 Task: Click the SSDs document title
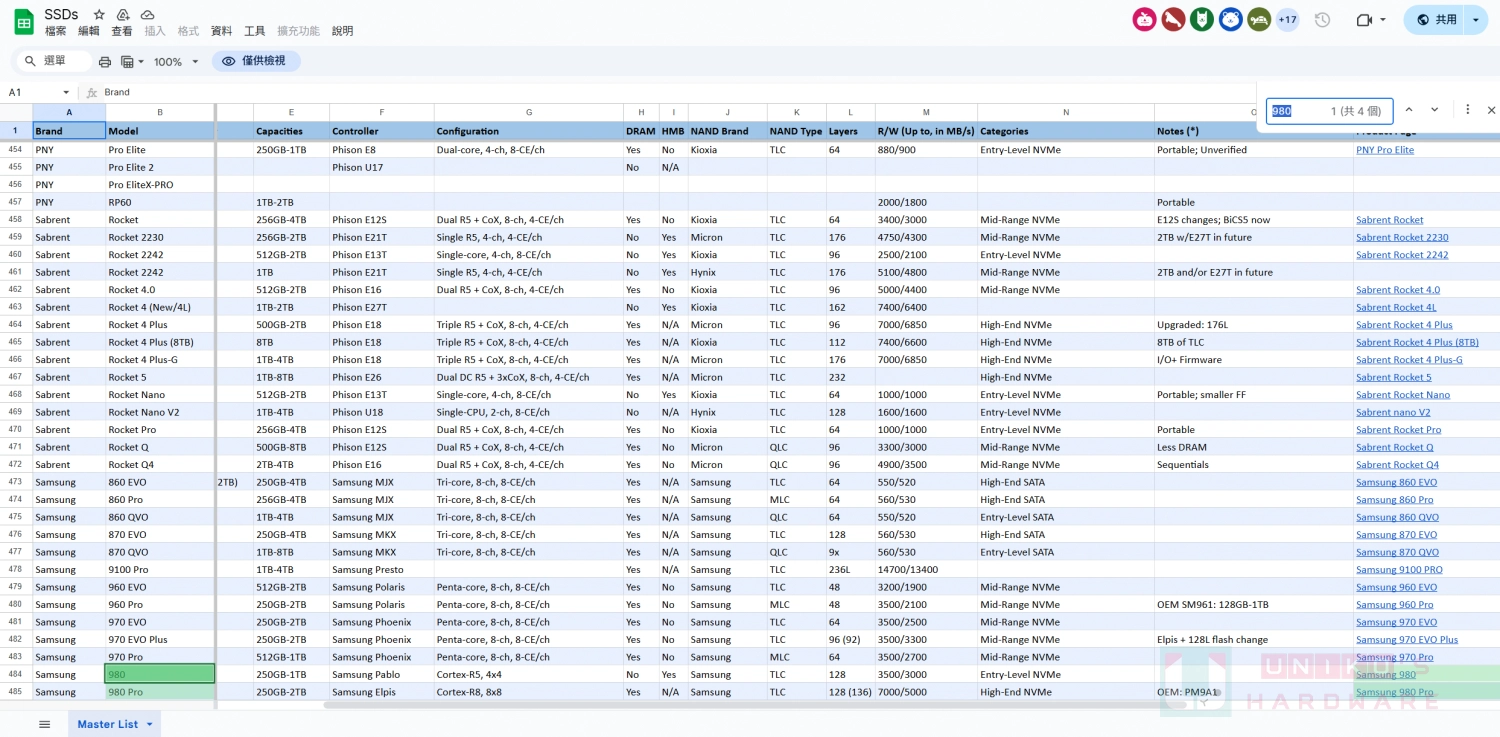tap(61, 14)
